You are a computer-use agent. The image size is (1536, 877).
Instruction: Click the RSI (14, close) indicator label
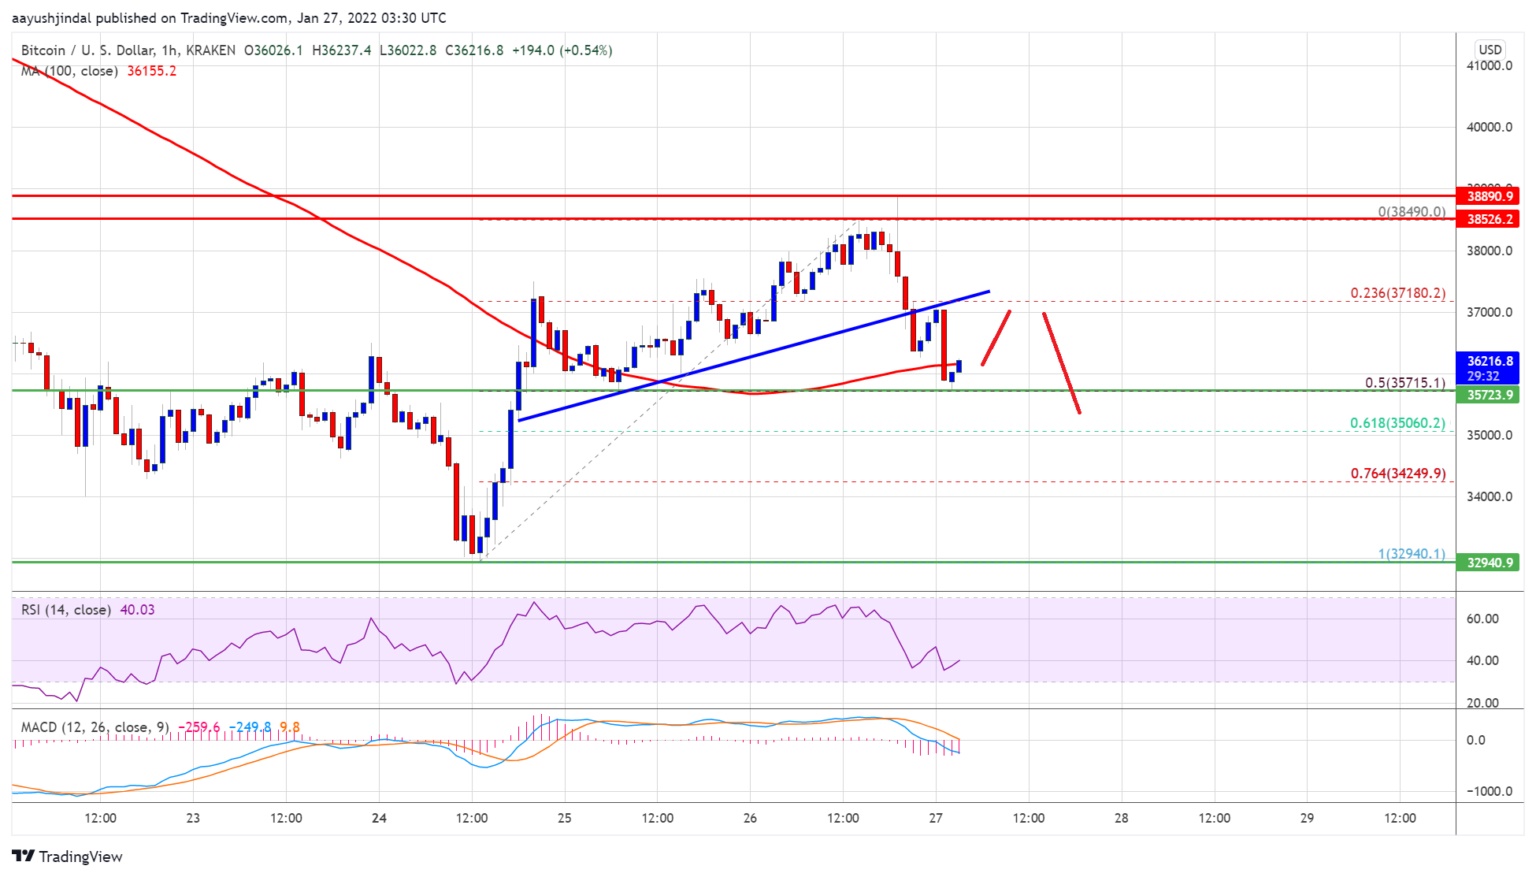click(x=67, y=609)
